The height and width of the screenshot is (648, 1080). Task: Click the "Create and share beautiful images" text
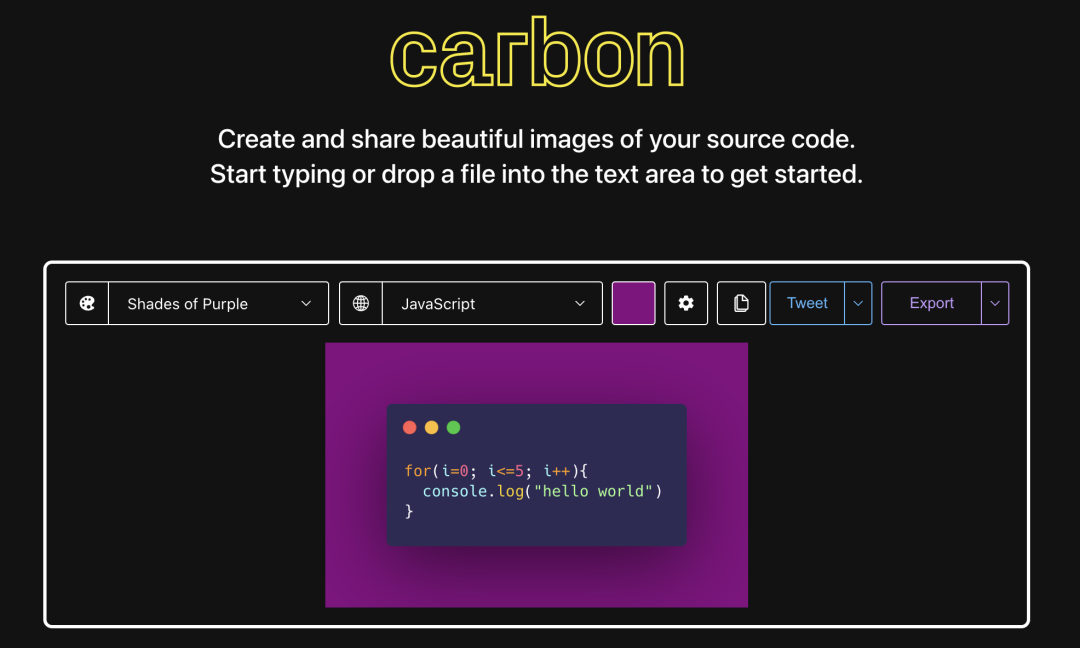(x=536, y=139)
